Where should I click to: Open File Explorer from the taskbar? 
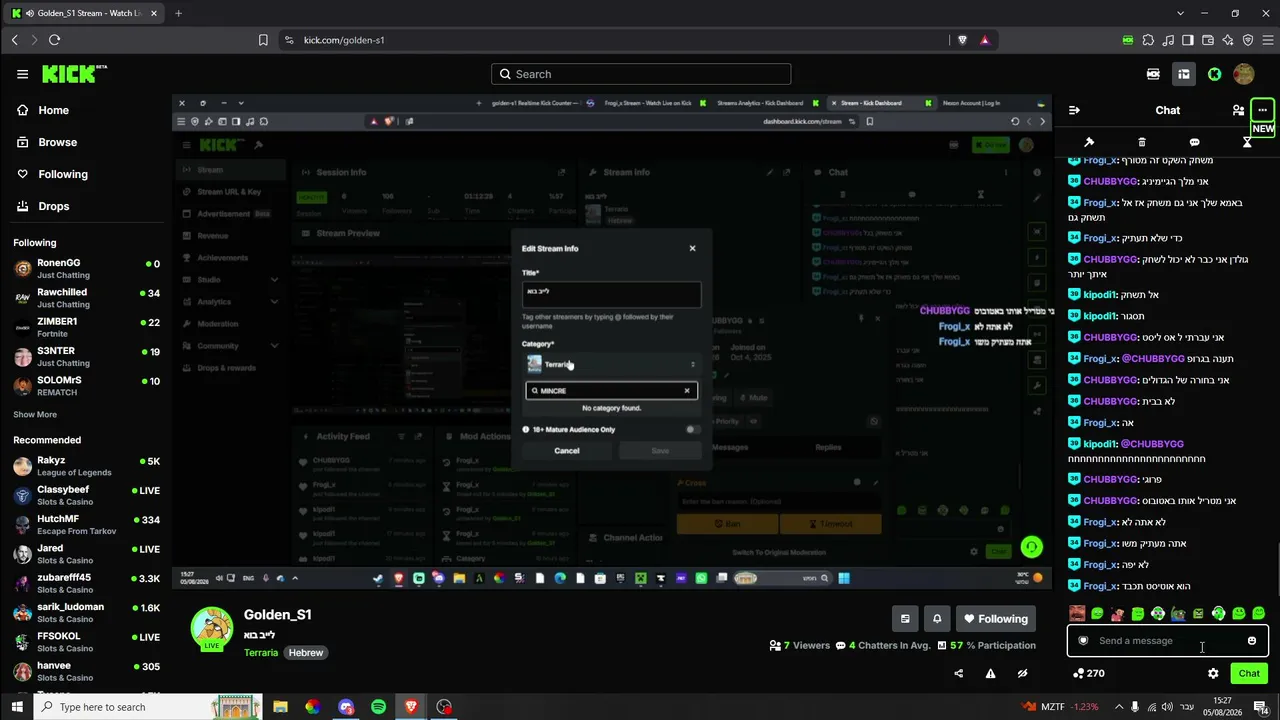pyautogui.click(x=280, y=707)
